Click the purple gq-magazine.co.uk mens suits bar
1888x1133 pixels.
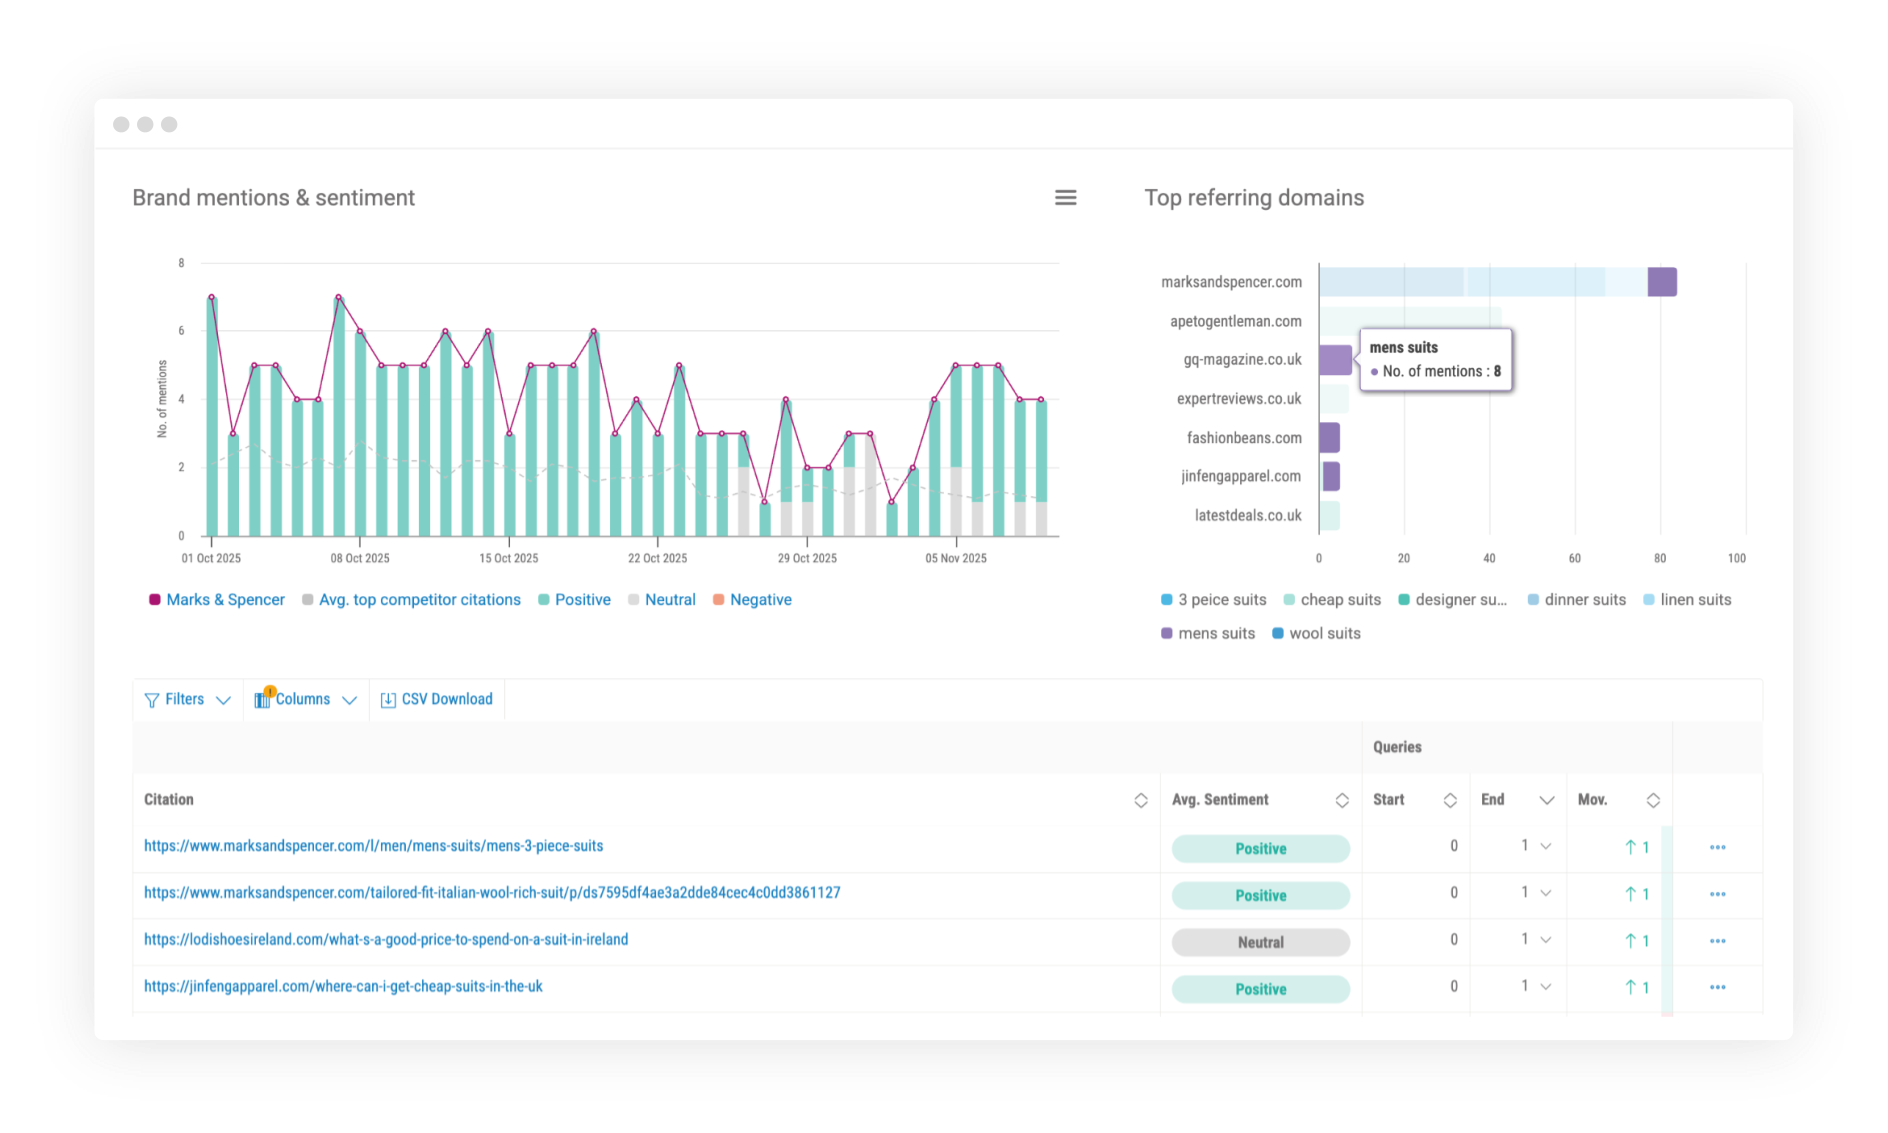pyautogui.click(x=1335, y=360)
